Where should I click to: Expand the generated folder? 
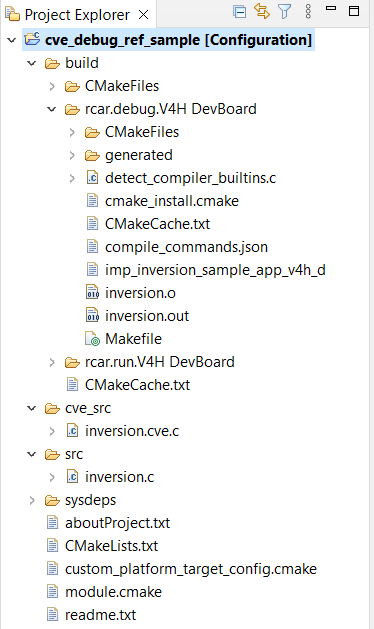[x=72, y=155]
